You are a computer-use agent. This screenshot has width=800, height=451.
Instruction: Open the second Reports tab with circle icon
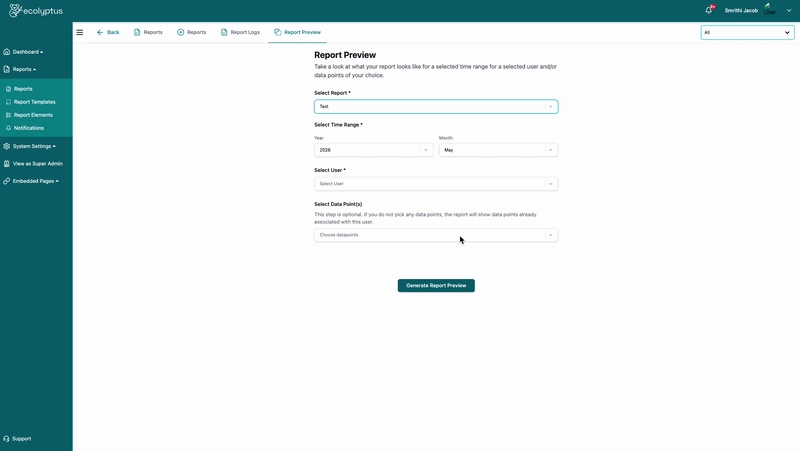pos(192,32)
